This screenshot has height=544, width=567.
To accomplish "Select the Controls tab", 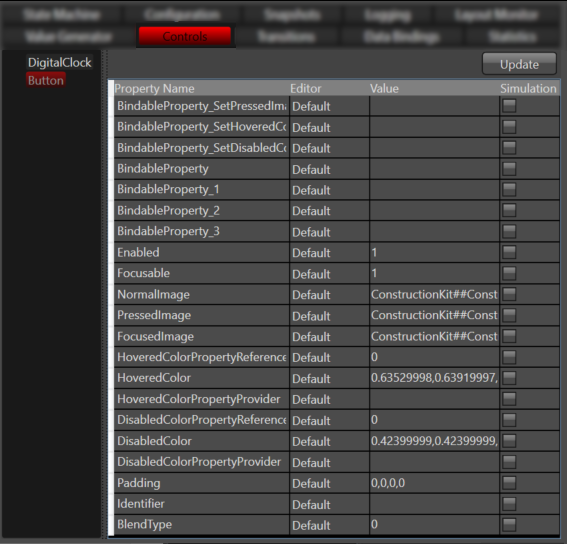I will (x=185, y=36).
